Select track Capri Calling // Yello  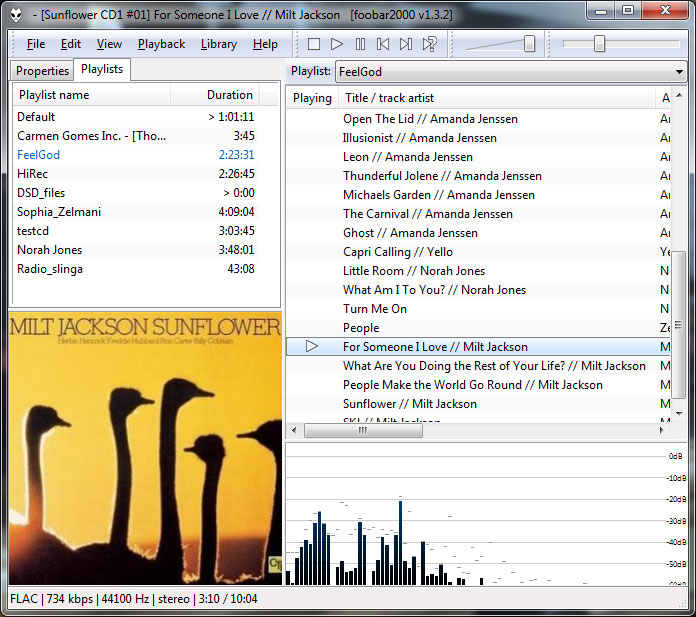[478, 252]
